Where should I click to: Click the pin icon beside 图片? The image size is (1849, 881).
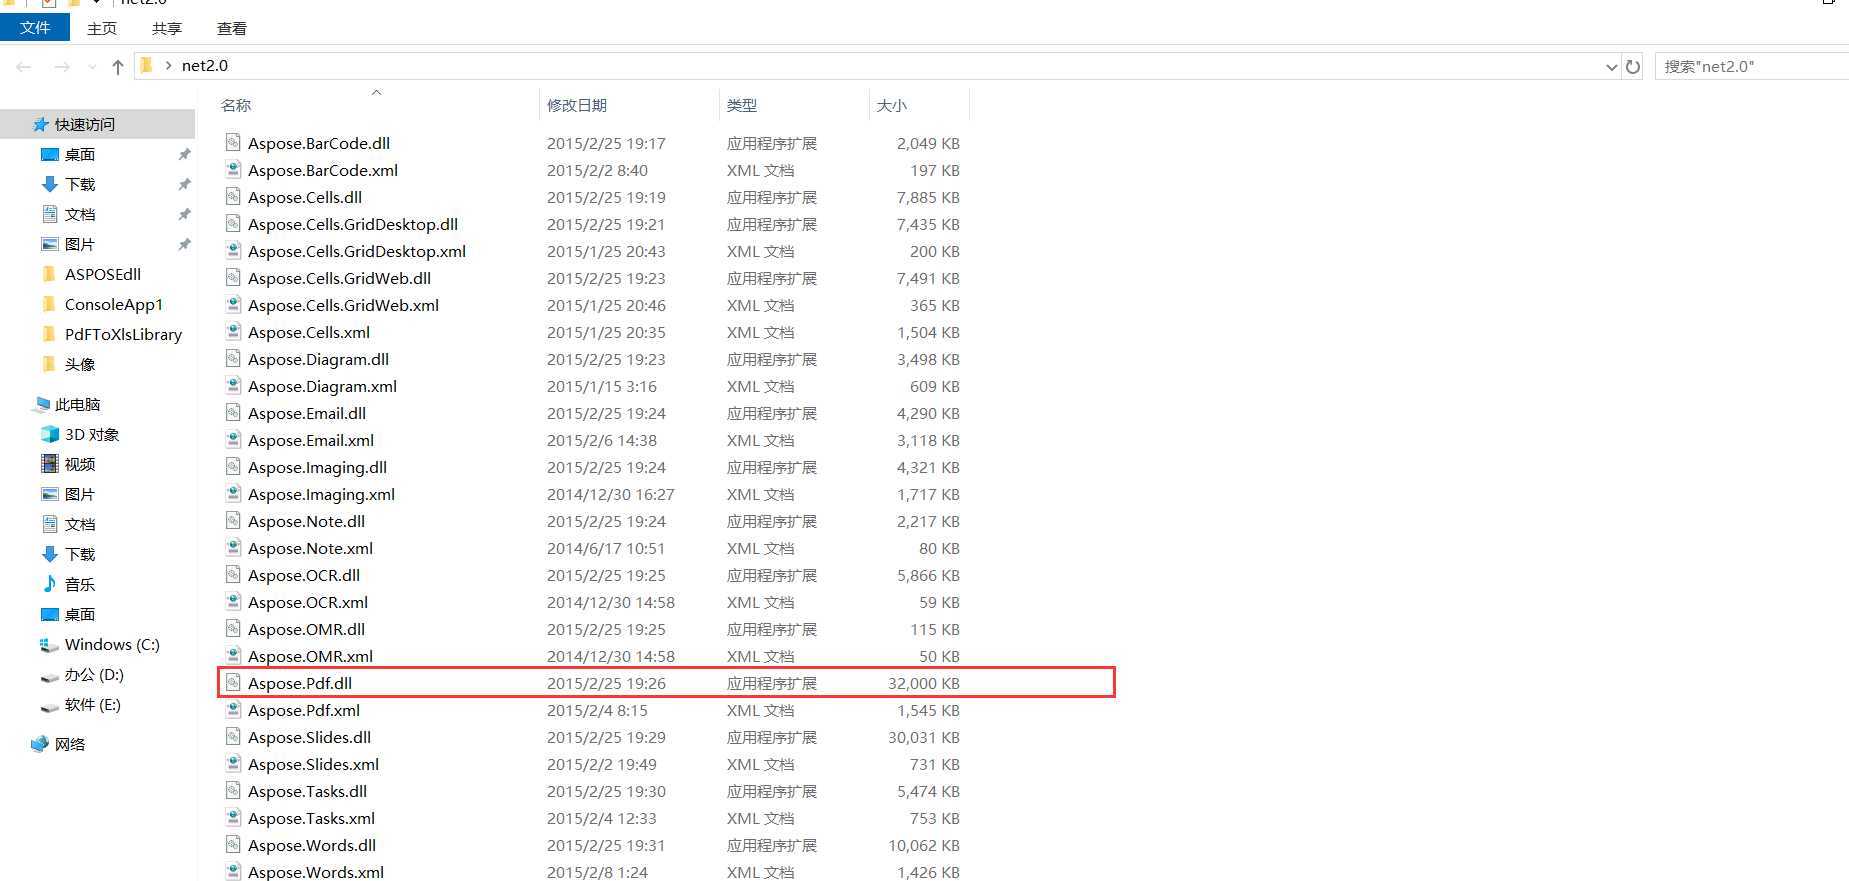(x=184, y=244)
